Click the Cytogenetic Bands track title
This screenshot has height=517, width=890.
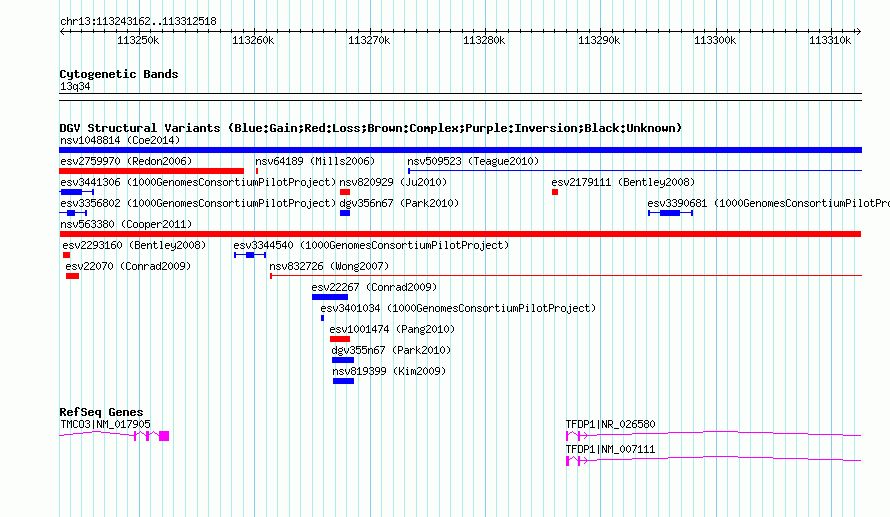coord(119,74)
